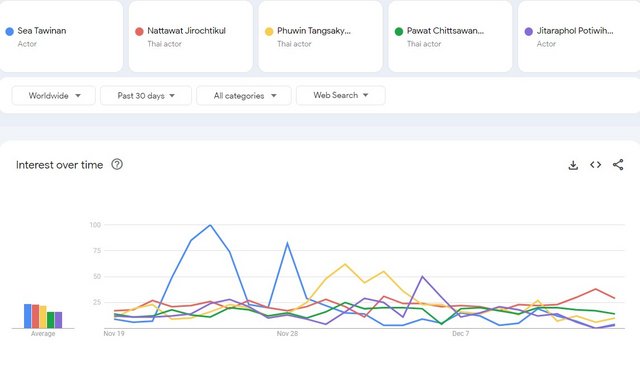Click the Nov 19 axis label

114,333
